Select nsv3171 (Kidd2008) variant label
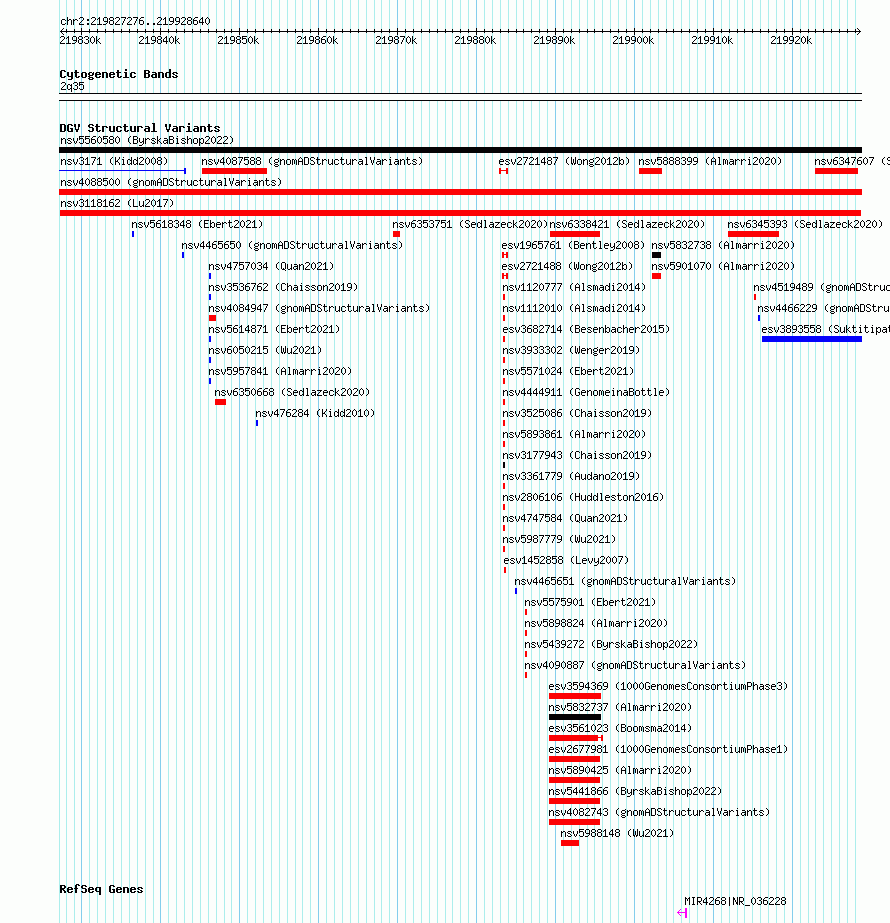The height and width of the screenshot is (923, 890). pos(114,161)
